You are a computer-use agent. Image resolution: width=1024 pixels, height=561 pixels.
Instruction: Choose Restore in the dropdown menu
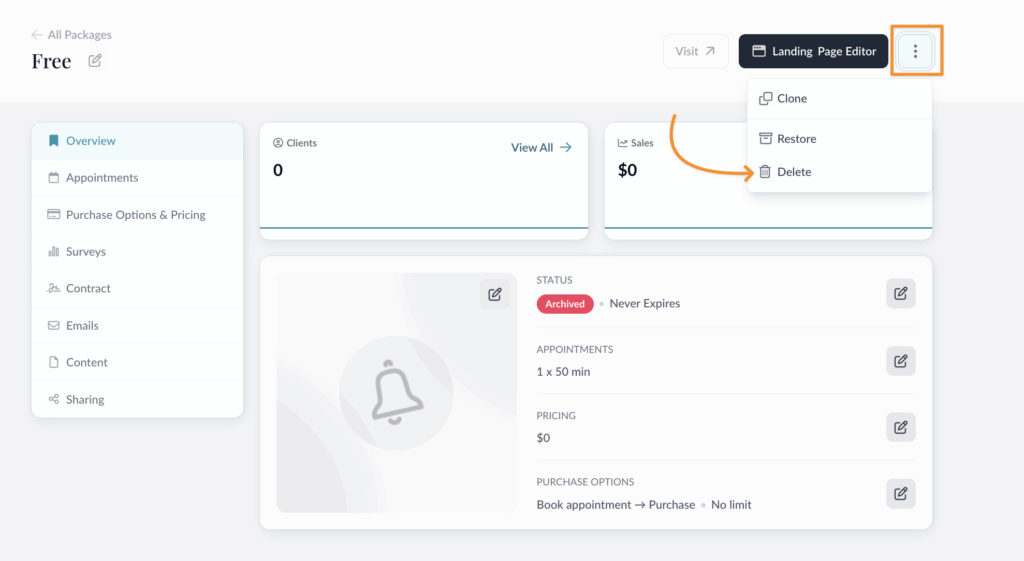(x=796, y=139)
